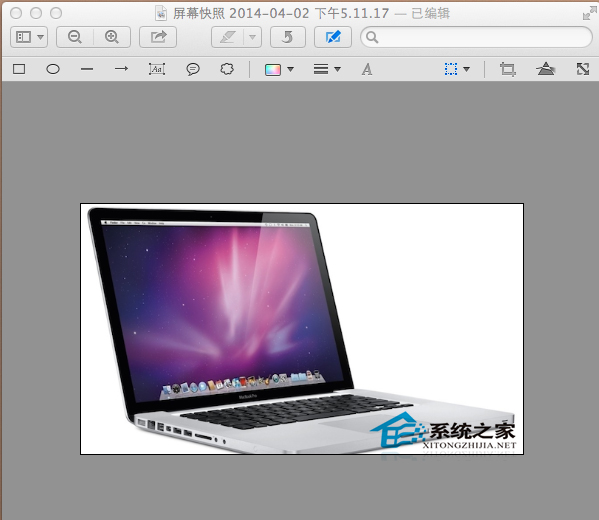Click the document proxy icon in title
The image size is (599, 520).
coord(161,14)
